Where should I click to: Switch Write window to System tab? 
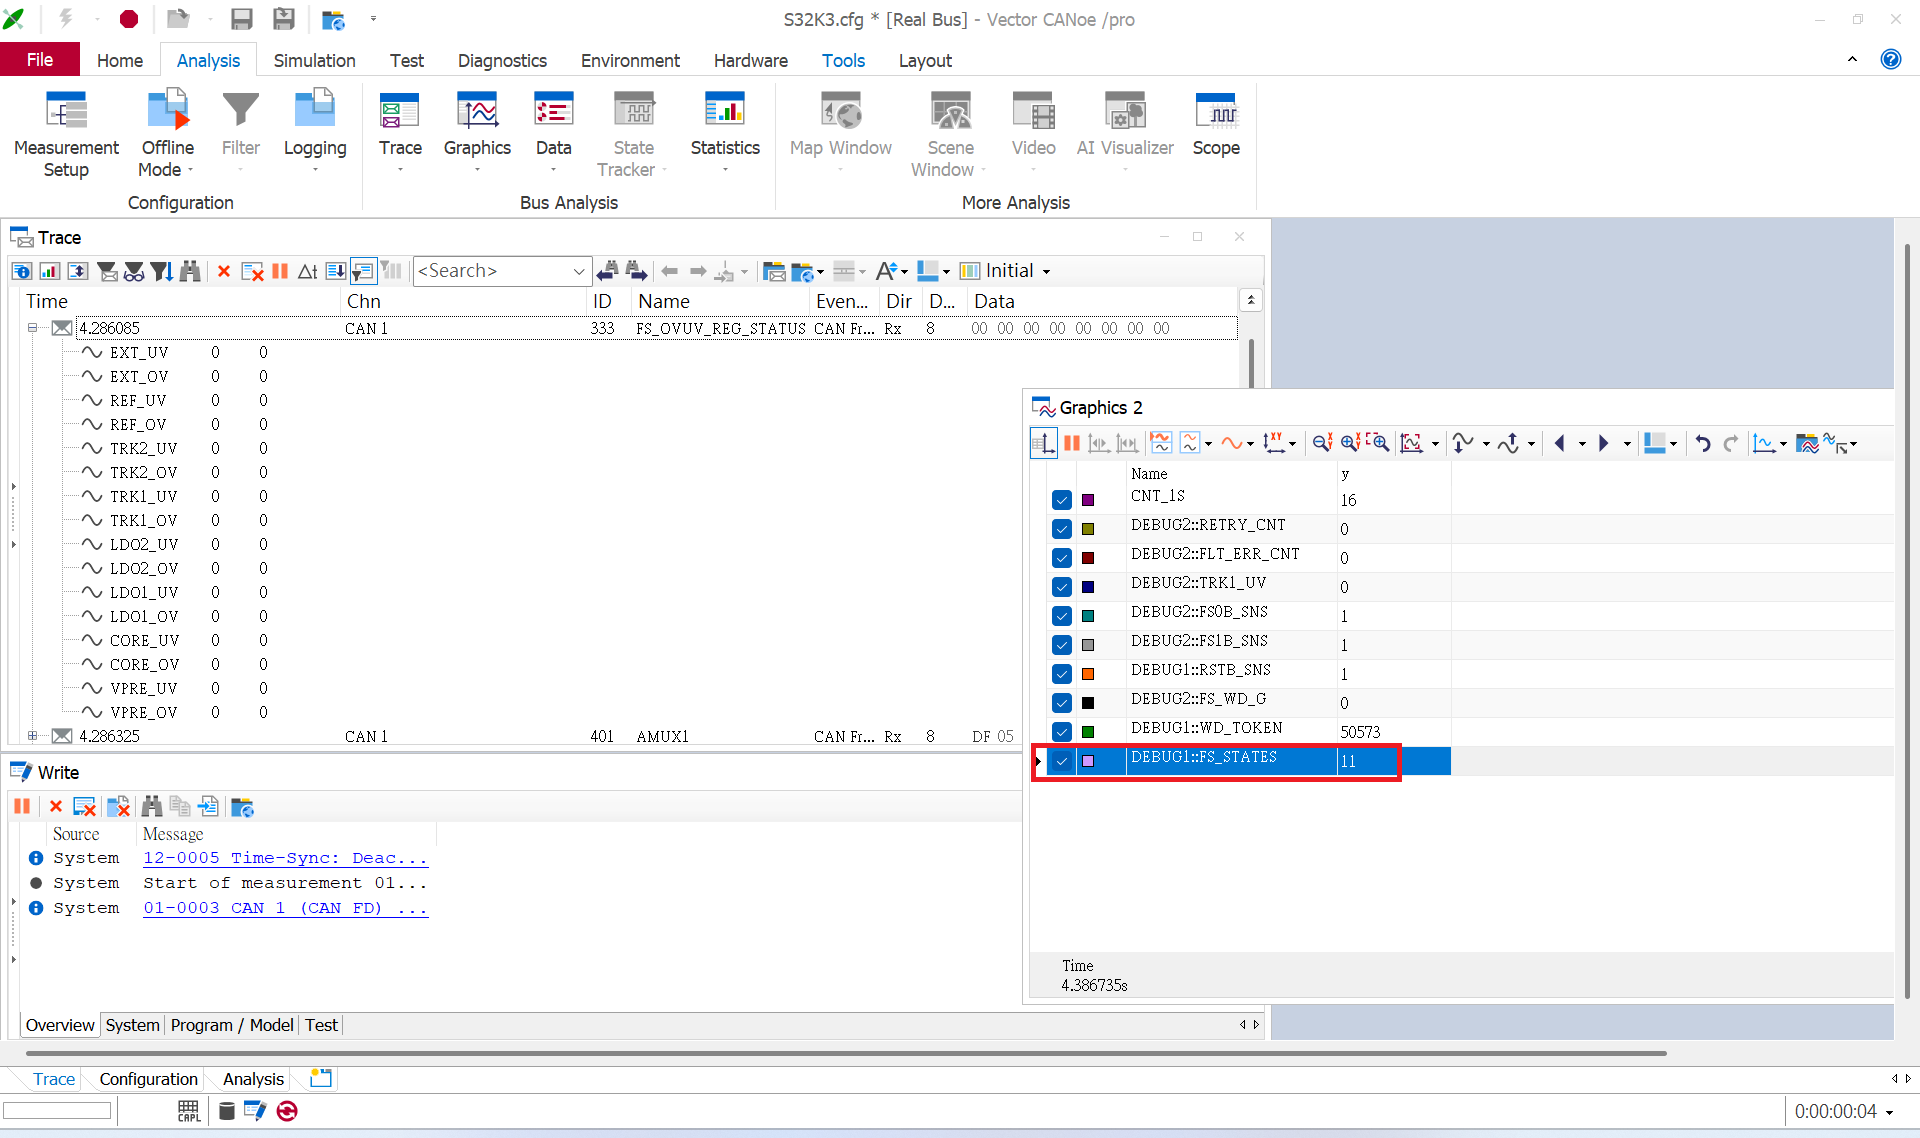tap(132, 1025)
